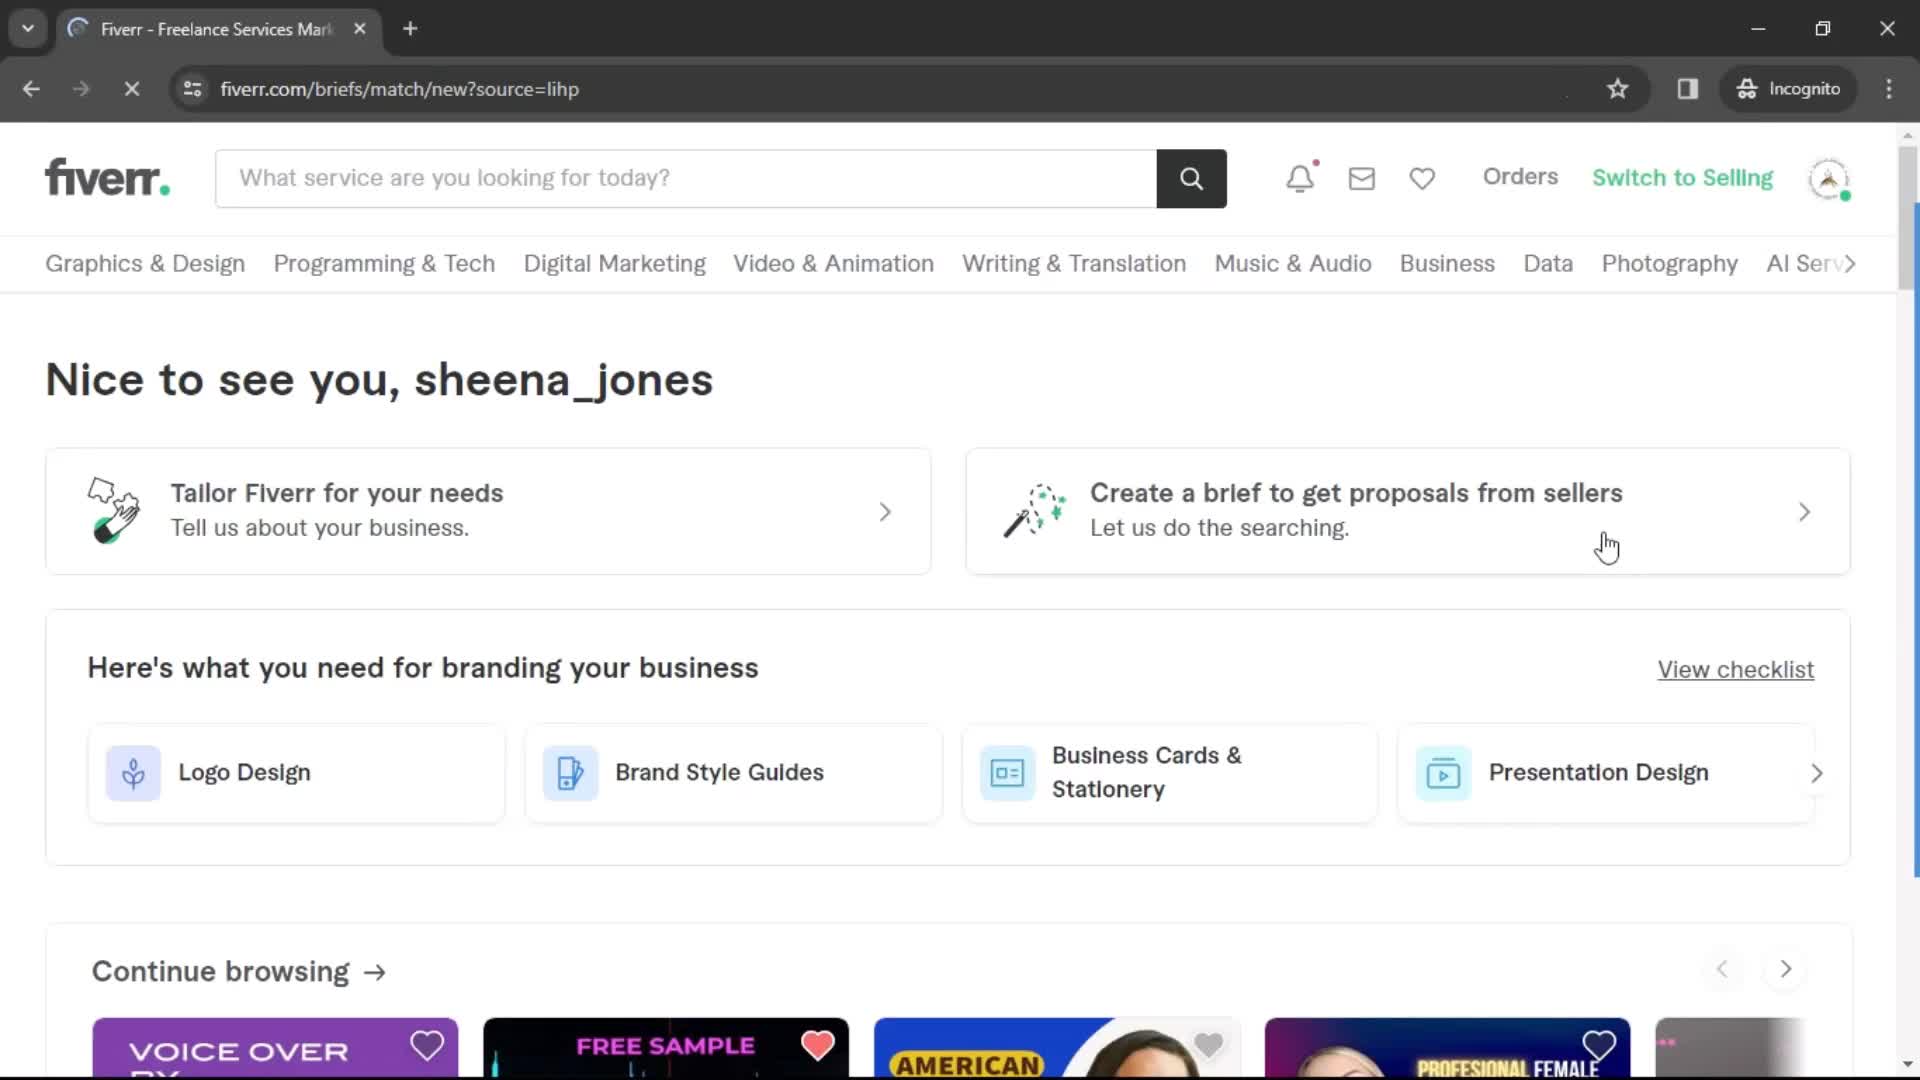Click the favorites heart icon
The image size is (1920, 1080).
[x=1422, y=177]
